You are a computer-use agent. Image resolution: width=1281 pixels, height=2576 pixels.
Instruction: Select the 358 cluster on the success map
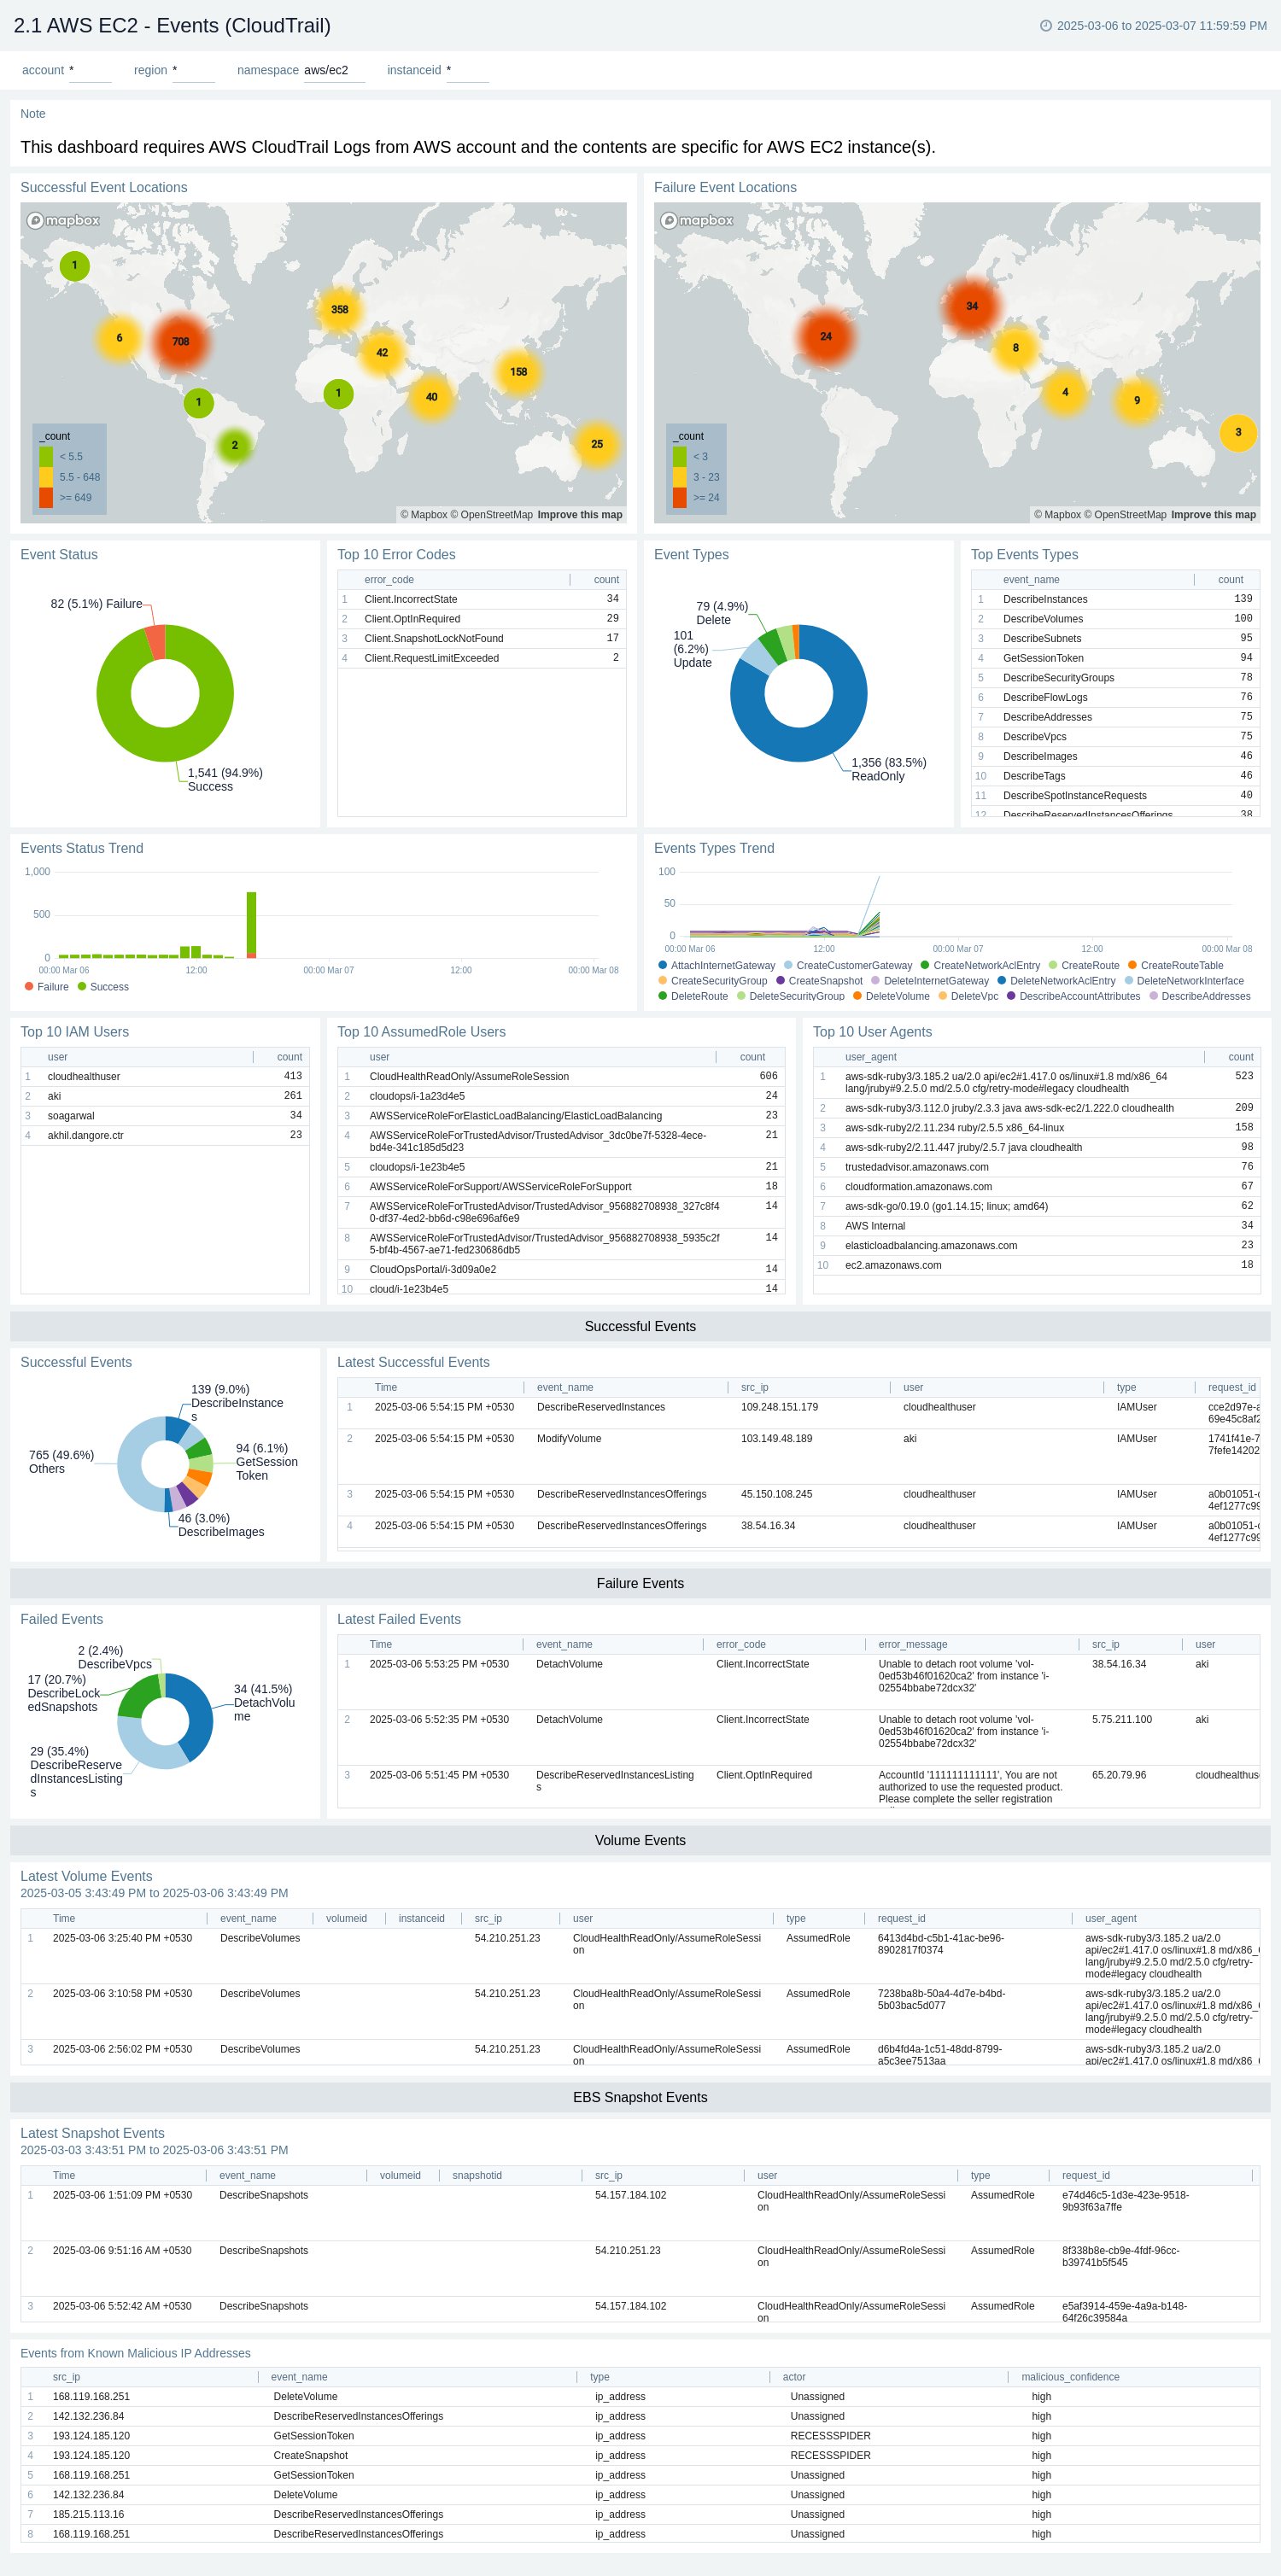(x=340, y=310)
